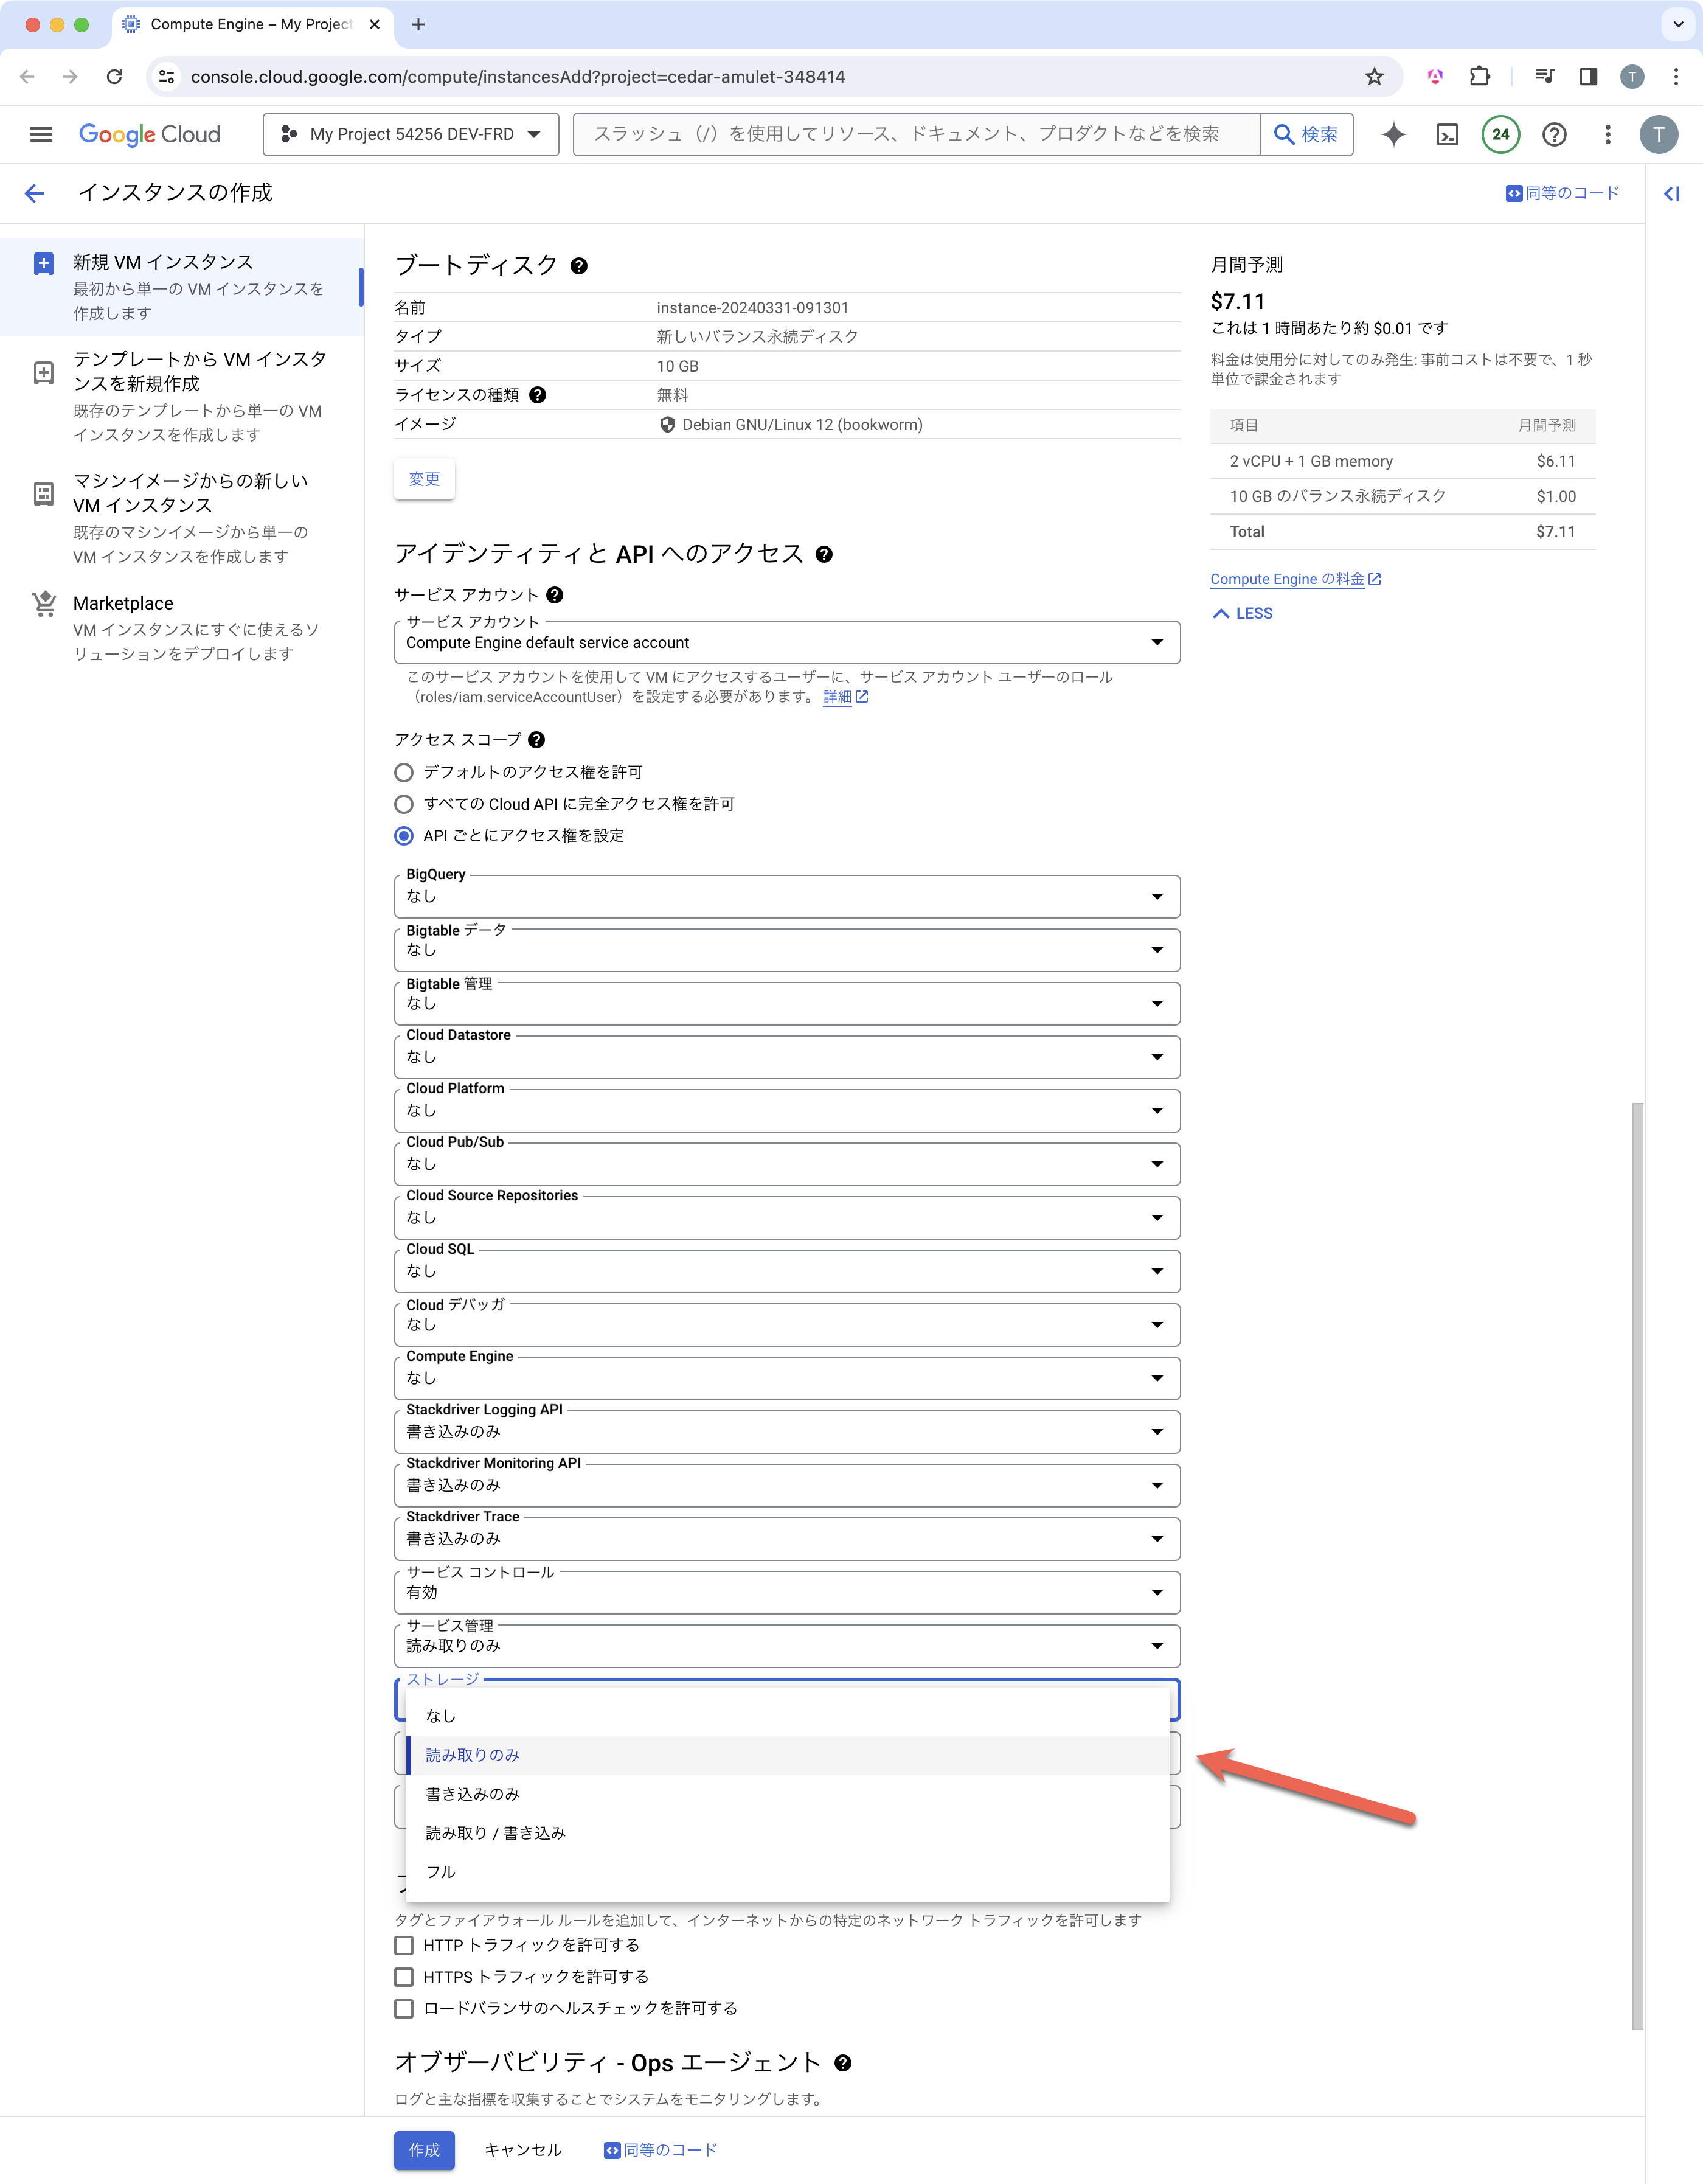Open the Compute Engine の料金 link
The image size is (1703, 2184).
click(x=1287, y=578)
